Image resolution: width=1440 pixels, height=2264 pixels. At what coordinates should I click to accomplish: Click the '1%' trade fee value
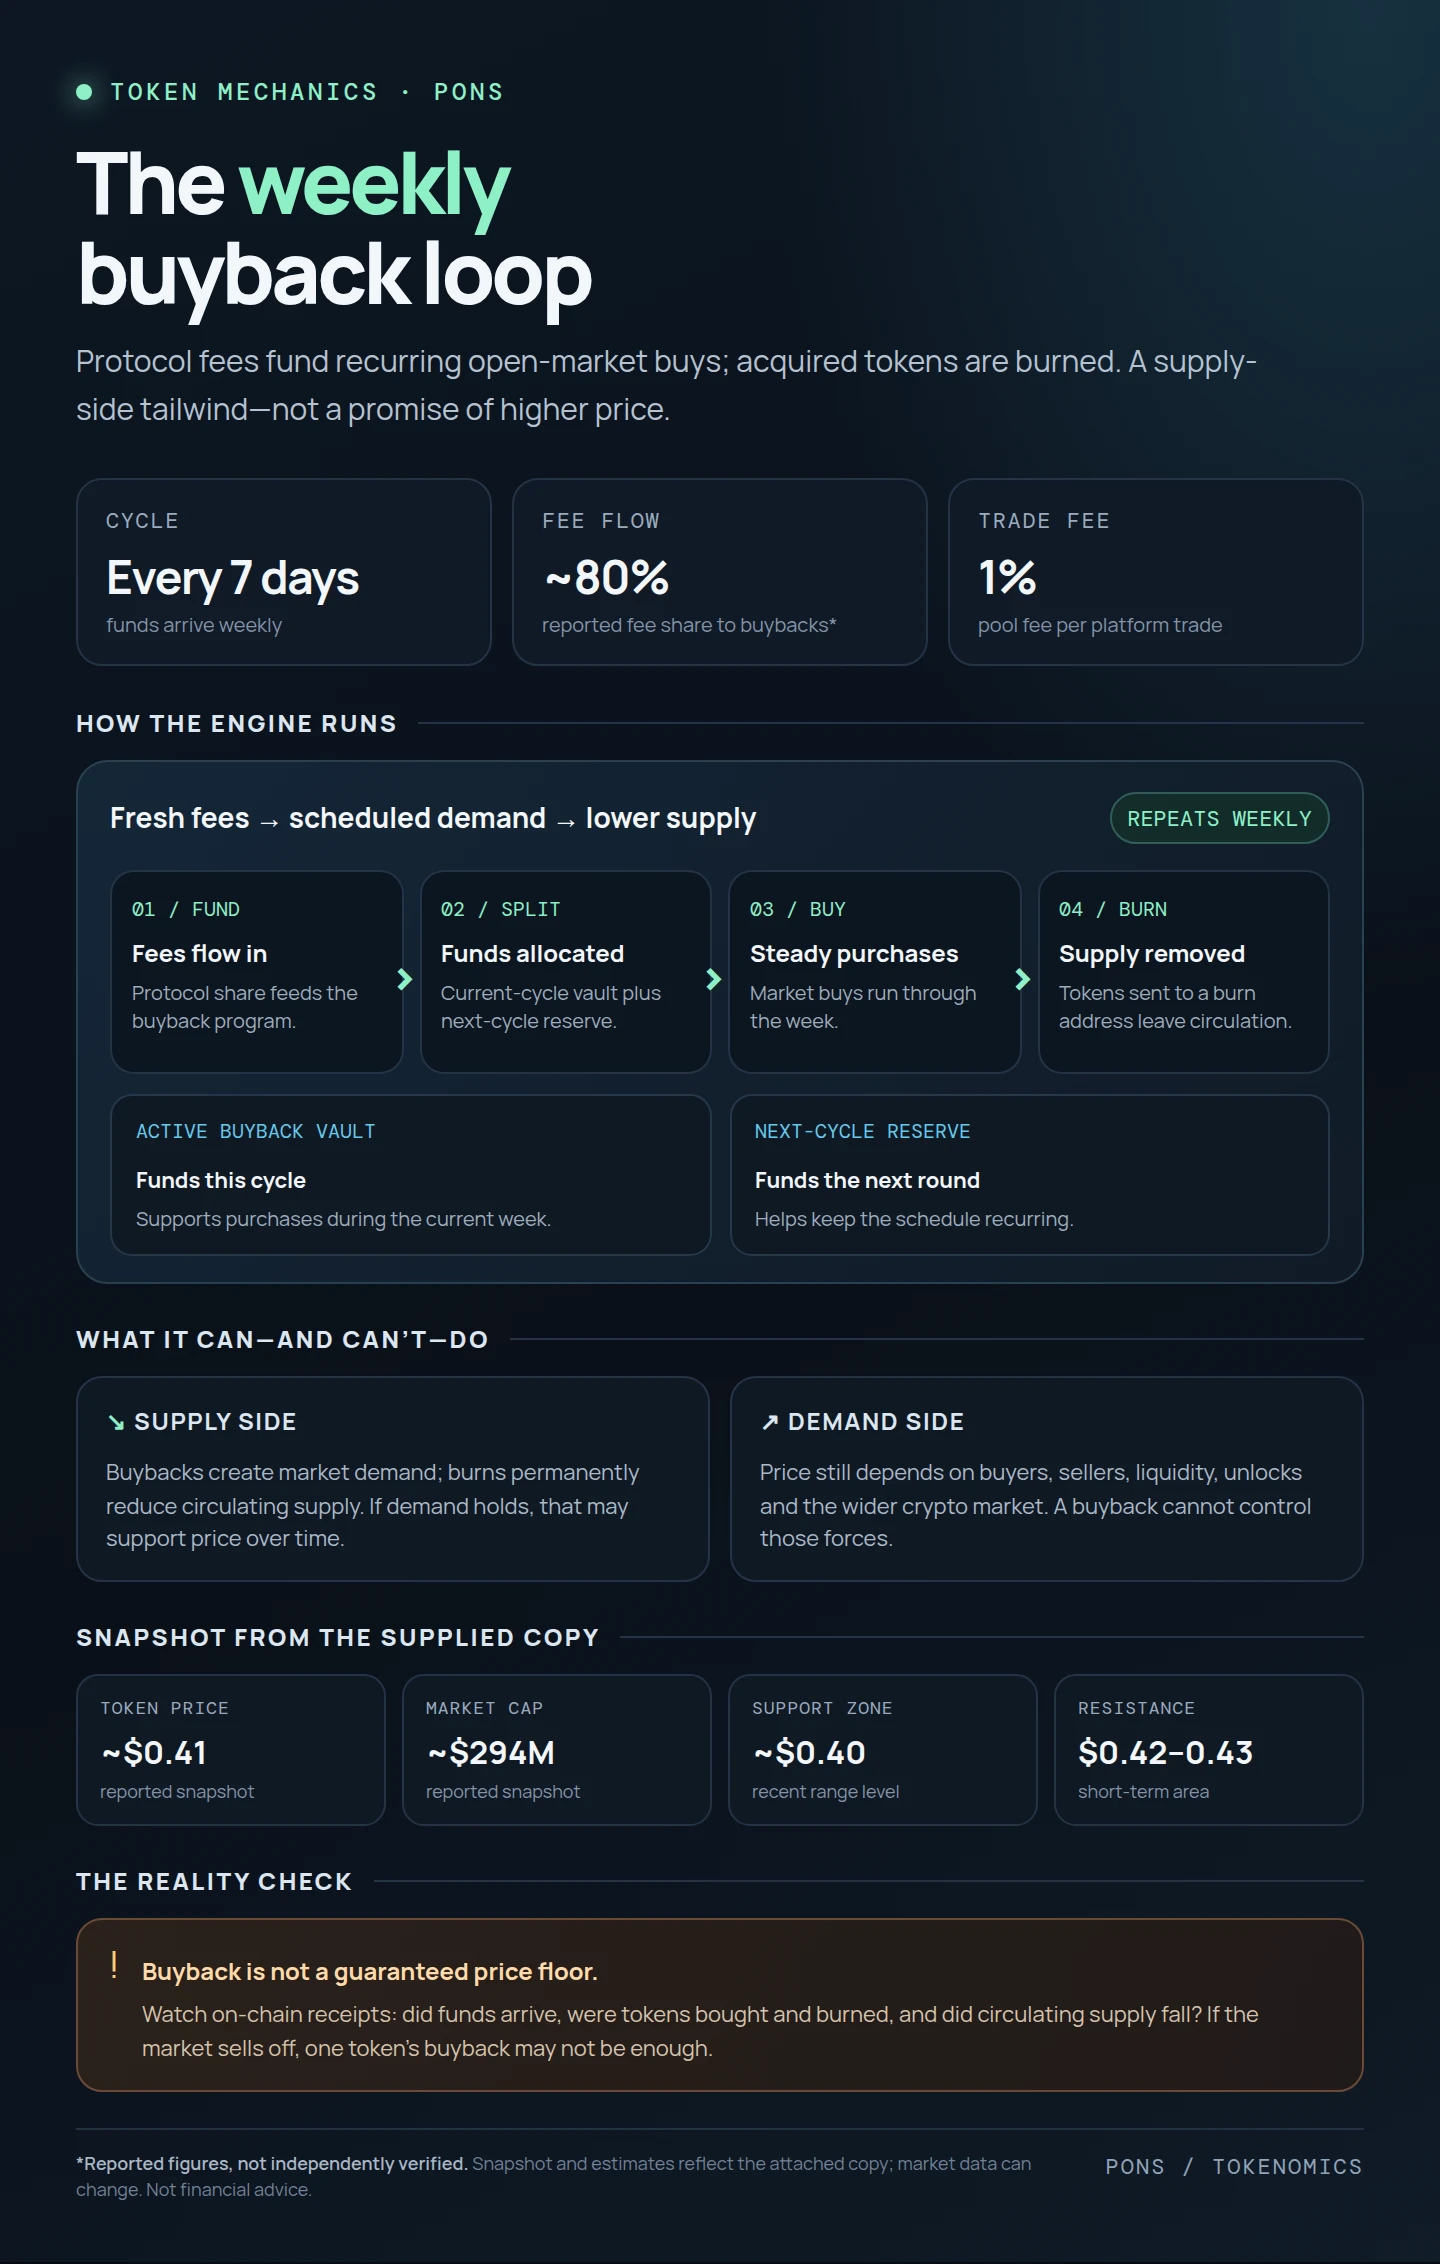[1007, 577]
